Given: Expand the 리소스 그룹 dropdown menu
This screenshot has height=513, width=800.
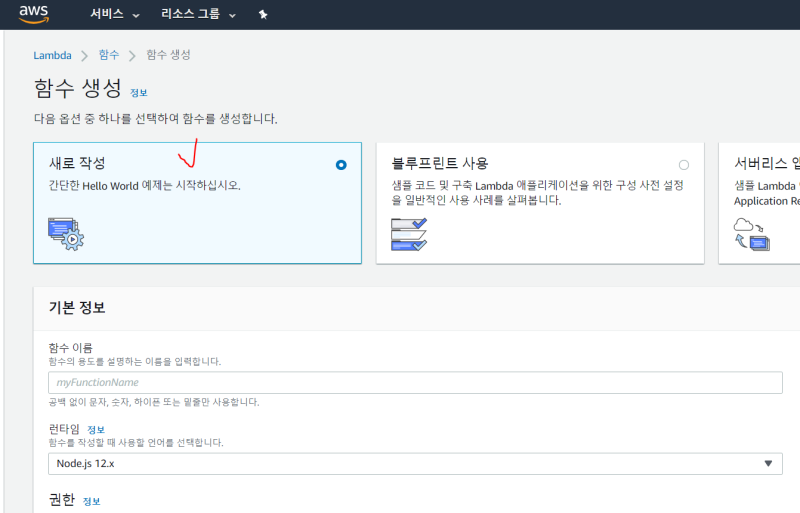Looking at the screenshot, I should coord(198,15).
